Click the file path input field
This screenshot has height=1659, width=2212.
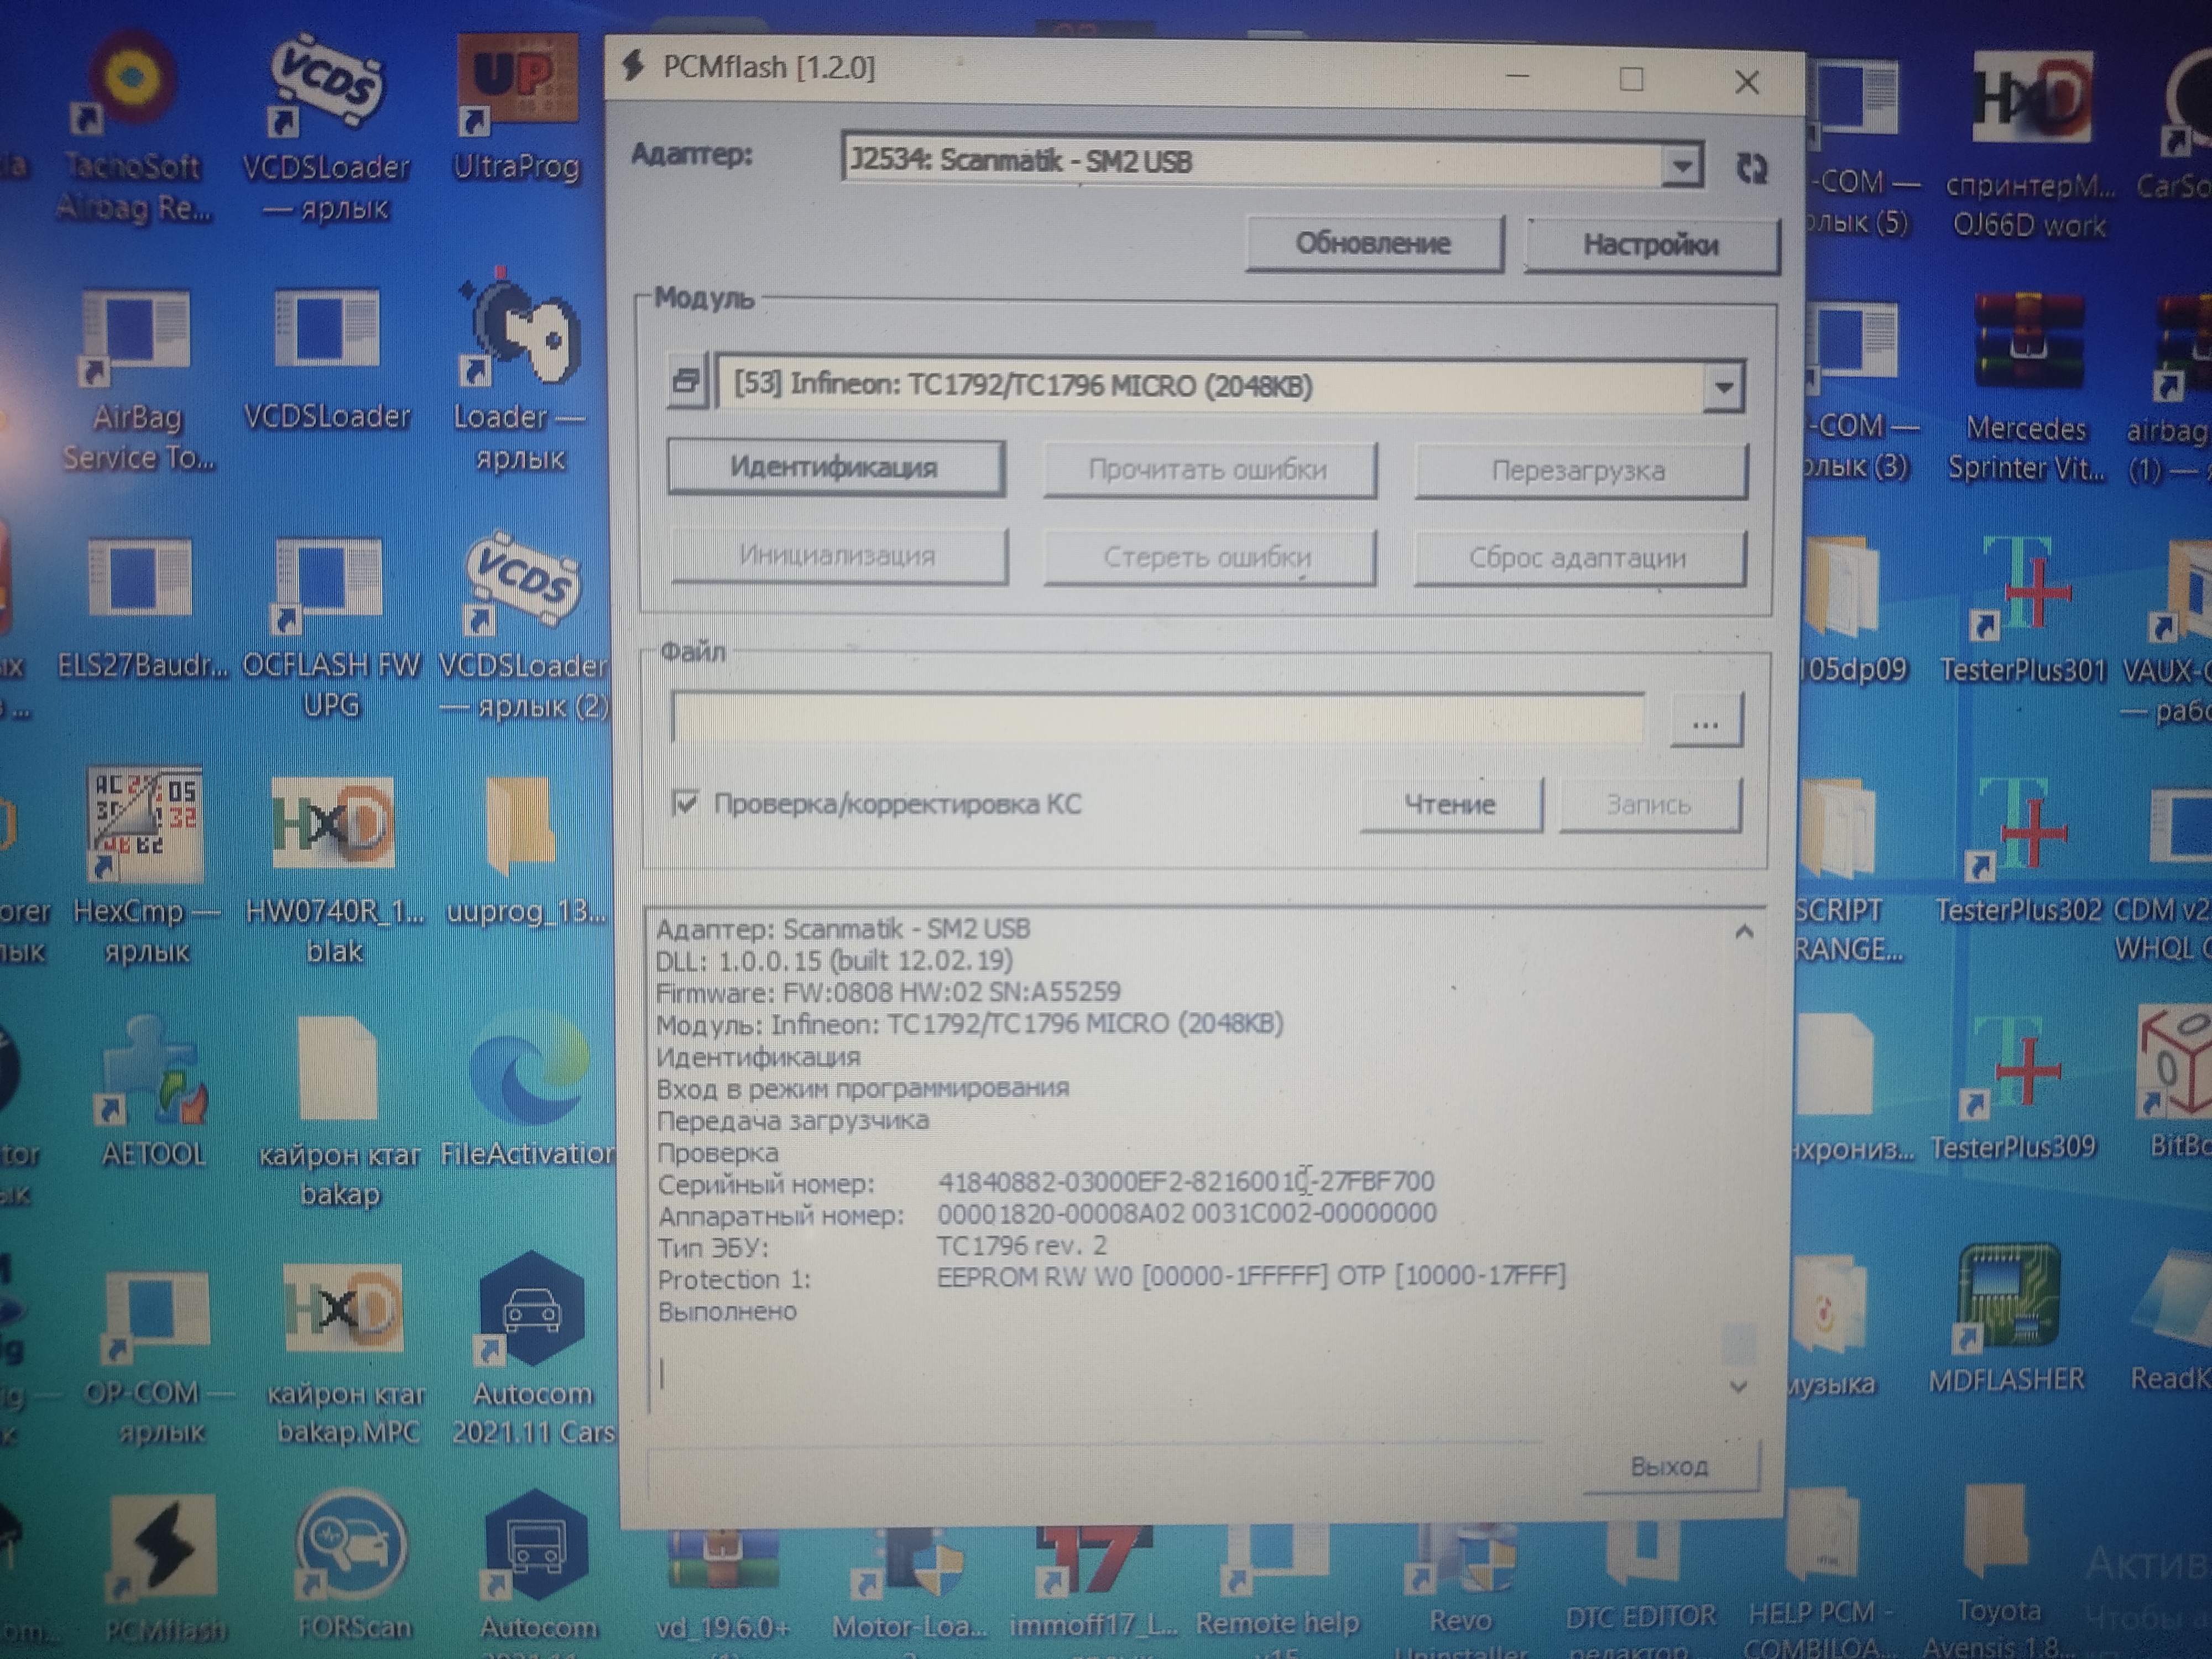click(1157, 717)
